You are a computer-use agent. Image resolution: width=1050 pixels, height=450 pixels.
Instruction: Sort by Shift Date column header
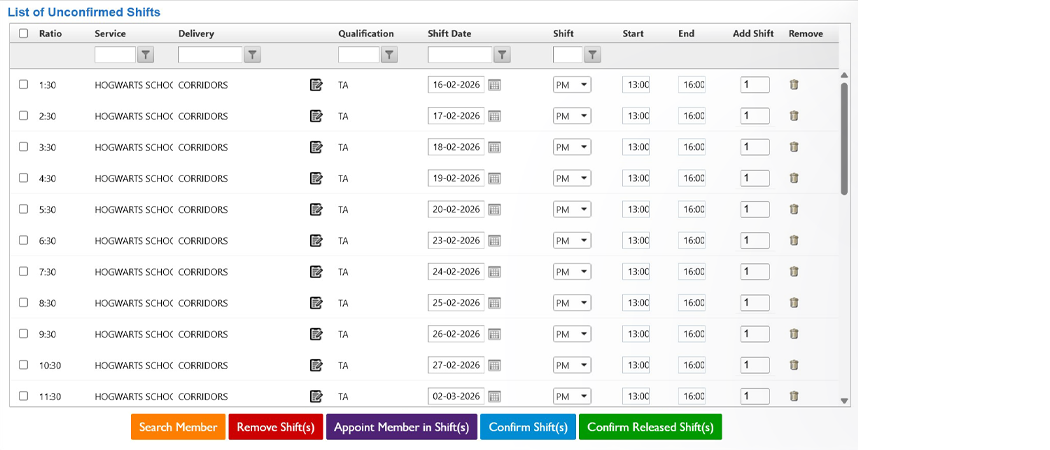pyautogui.click(x=449, y=33)
